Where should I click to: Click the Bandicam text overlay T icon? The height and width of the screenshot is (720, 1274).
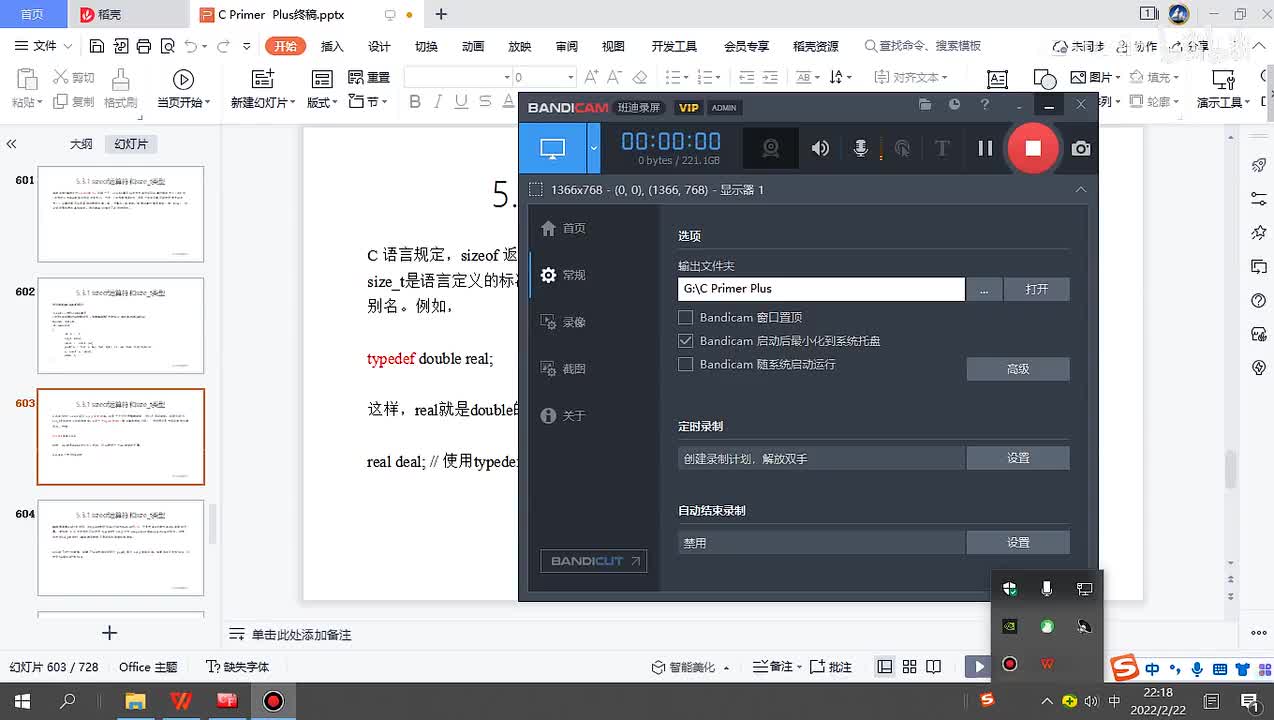pos(941,148)
